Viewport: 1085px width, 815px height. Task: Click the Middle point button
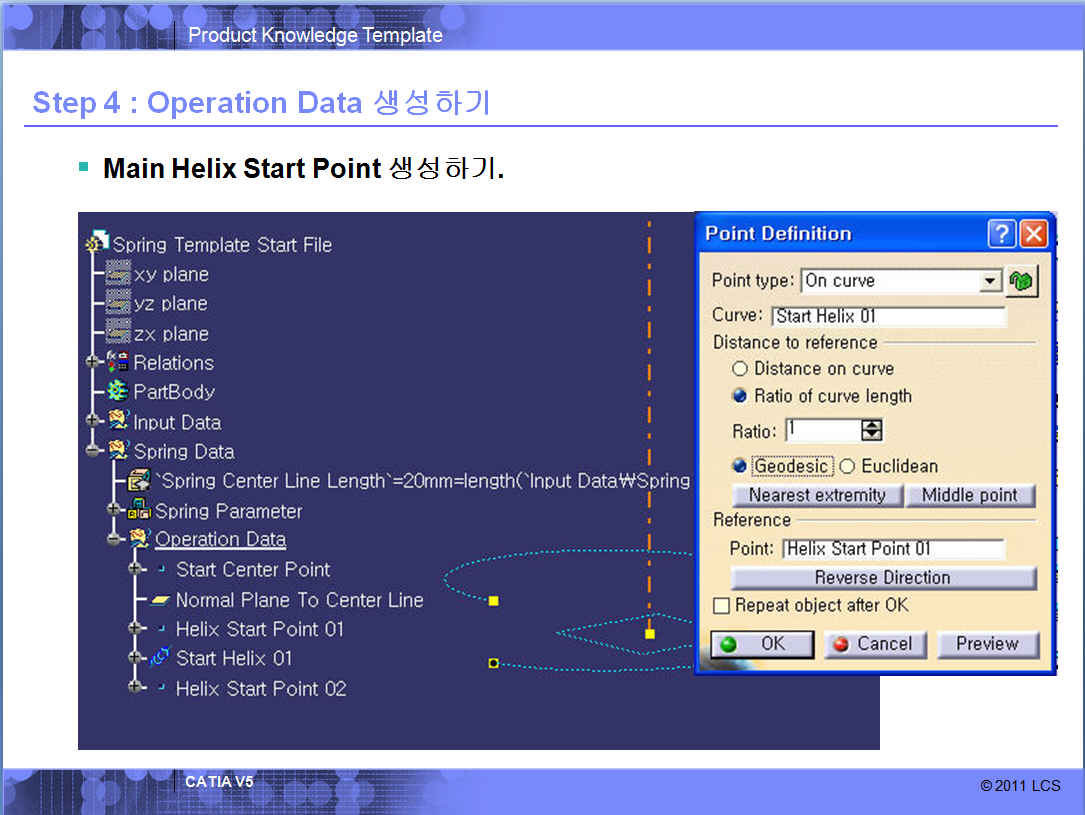(x=969, y=495)
